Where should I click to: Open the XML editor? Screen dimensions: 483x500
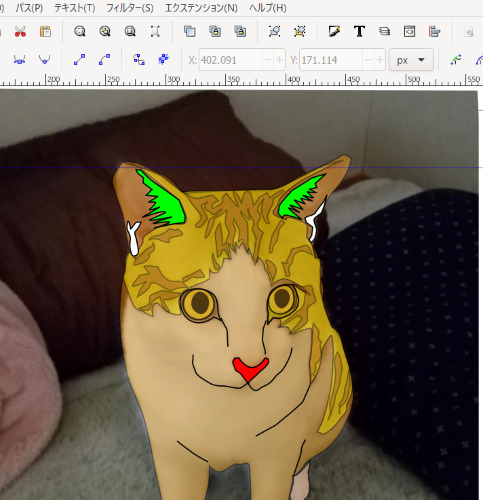click(409, 32)
